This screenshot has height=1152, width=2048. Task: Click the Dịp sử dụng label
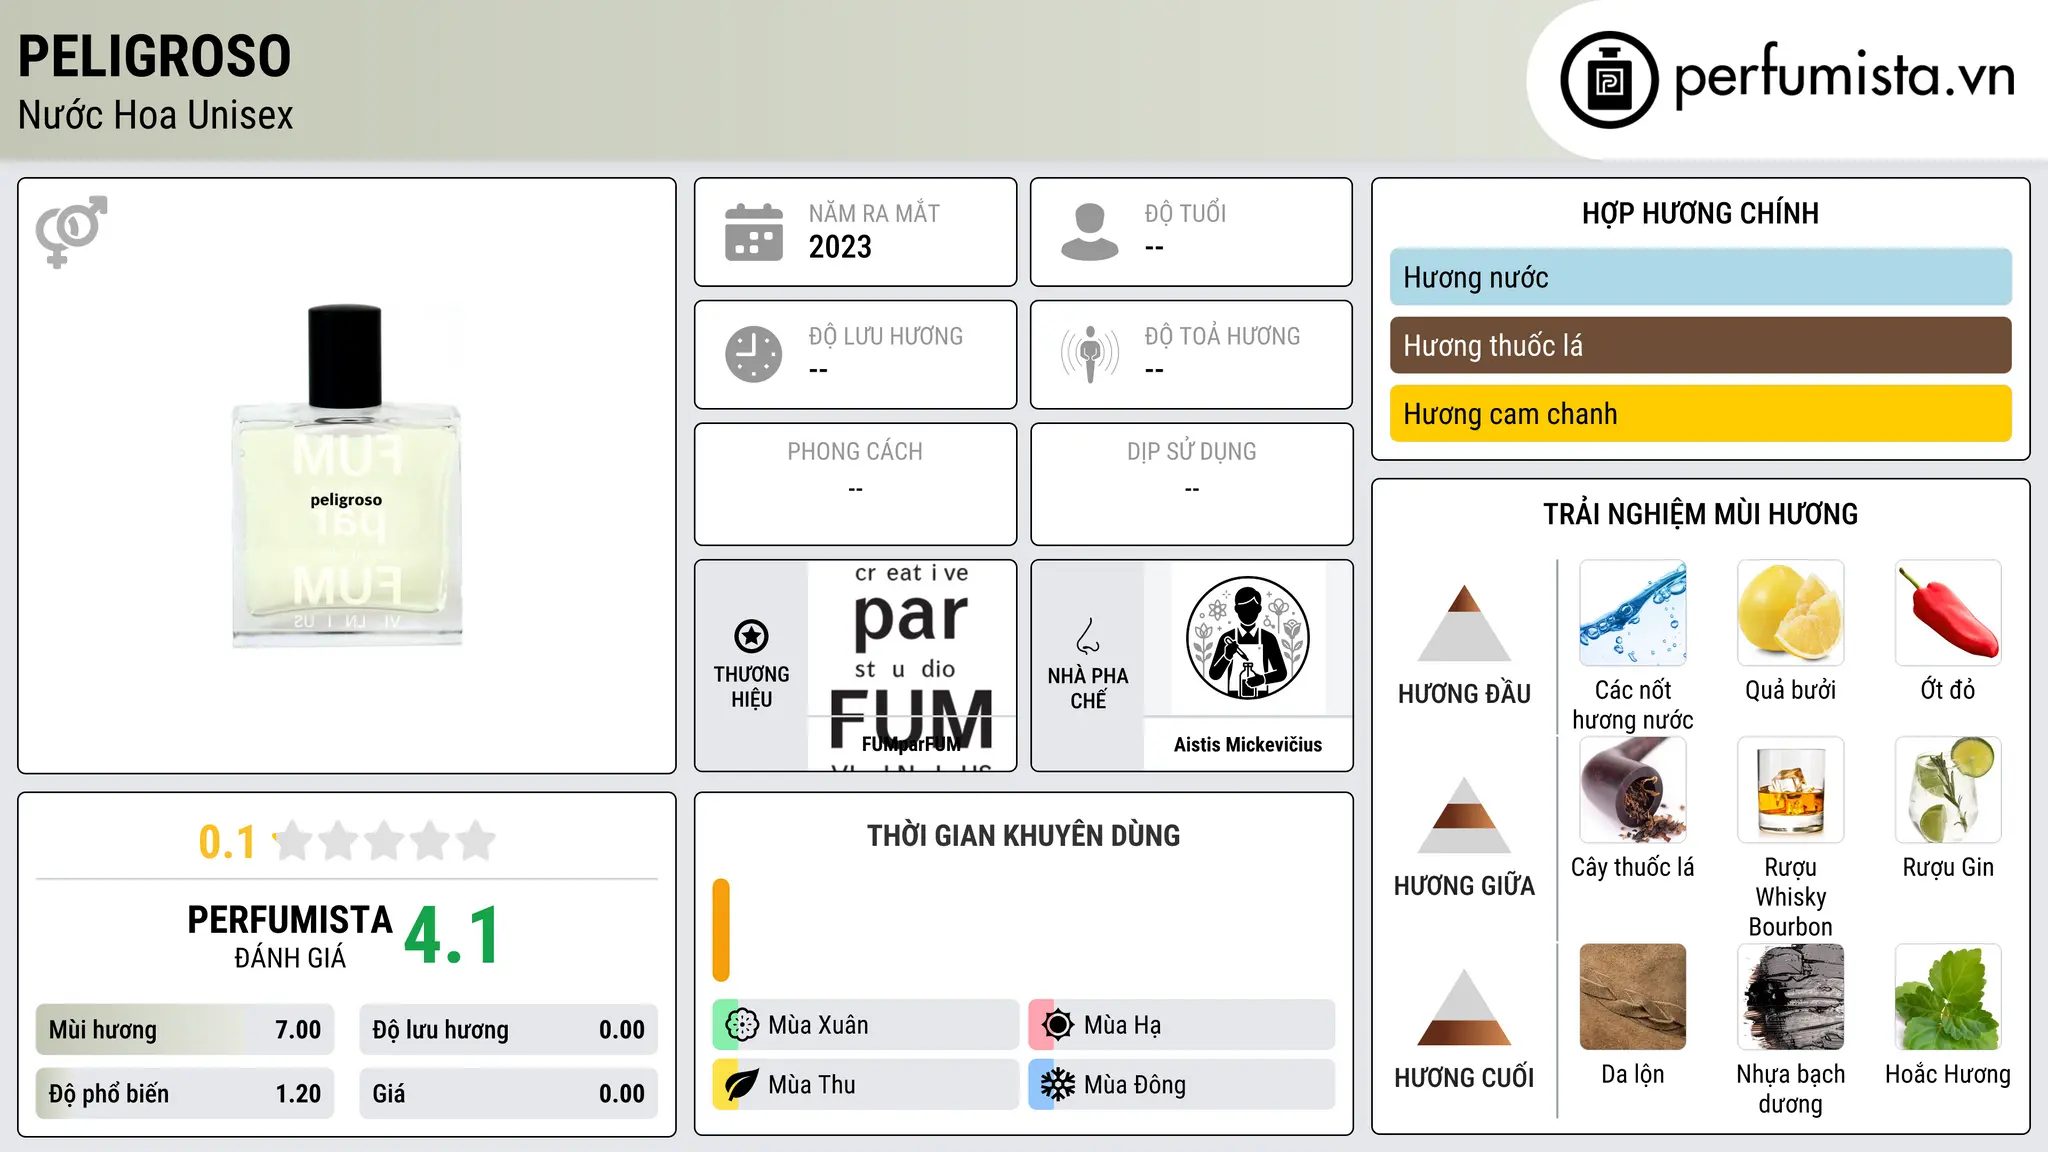(x=1191, y=452)
